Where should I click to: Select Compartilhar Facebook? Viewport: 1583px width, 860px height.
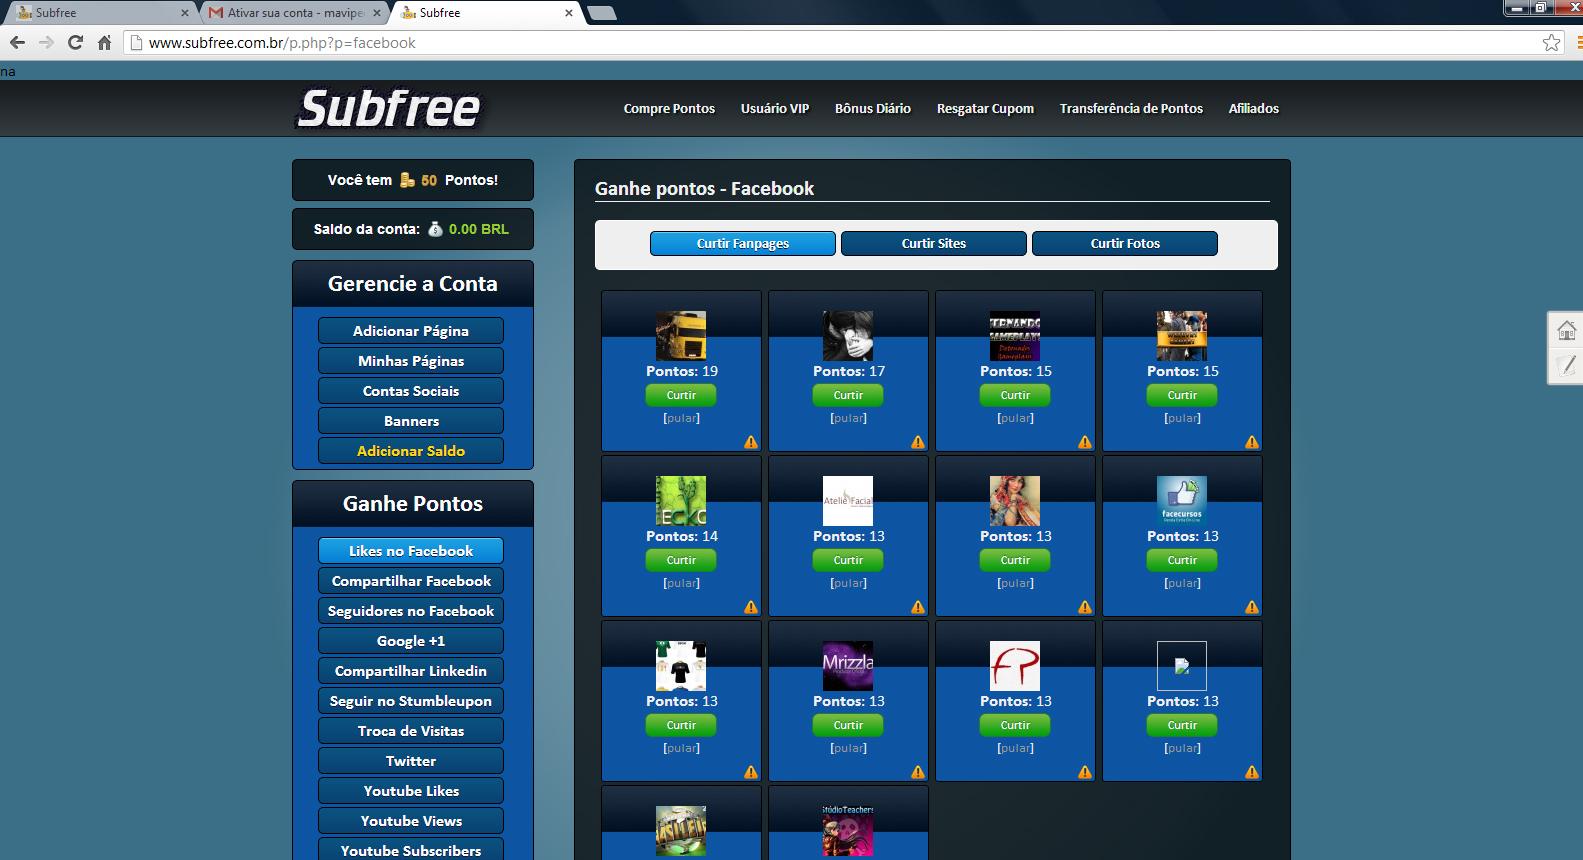click(411, 581)
